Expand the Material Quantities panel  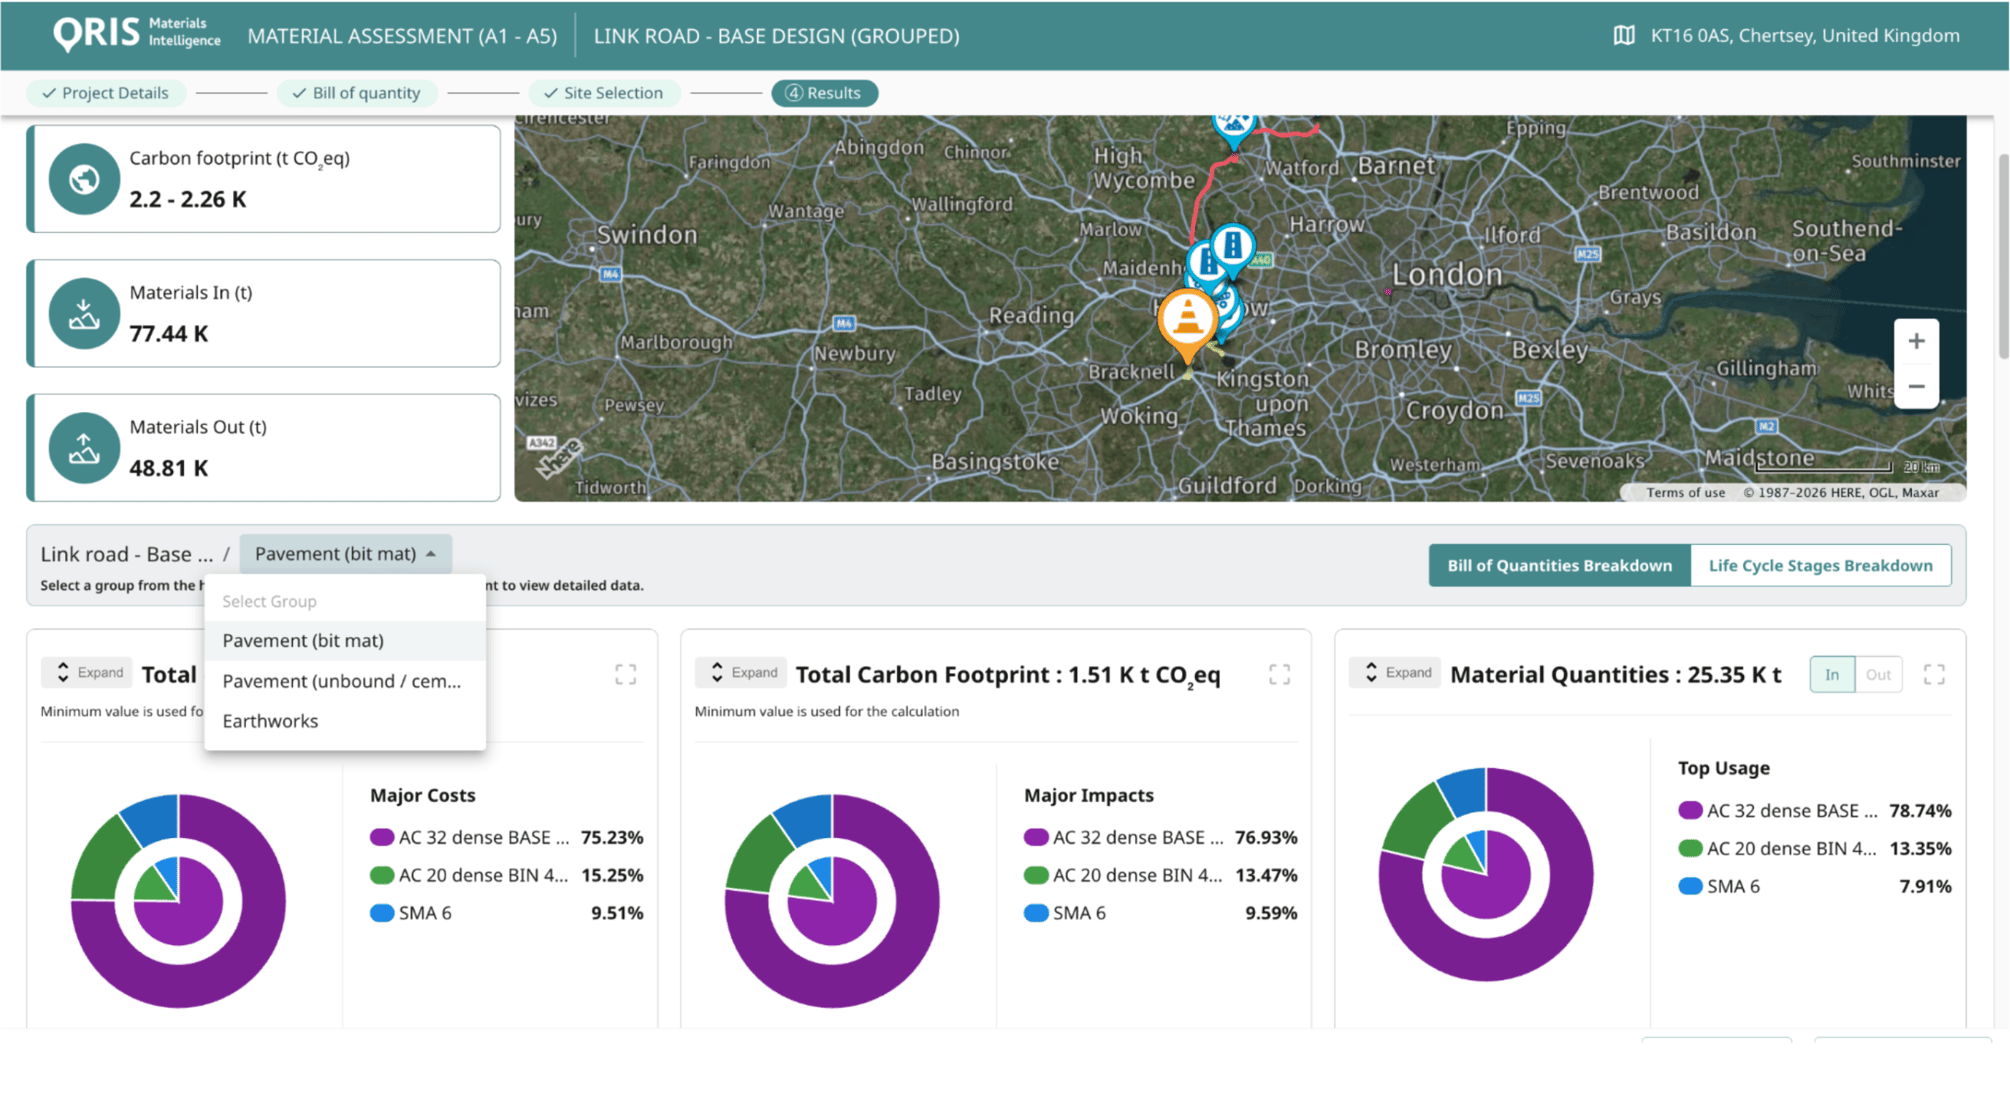1396,672
